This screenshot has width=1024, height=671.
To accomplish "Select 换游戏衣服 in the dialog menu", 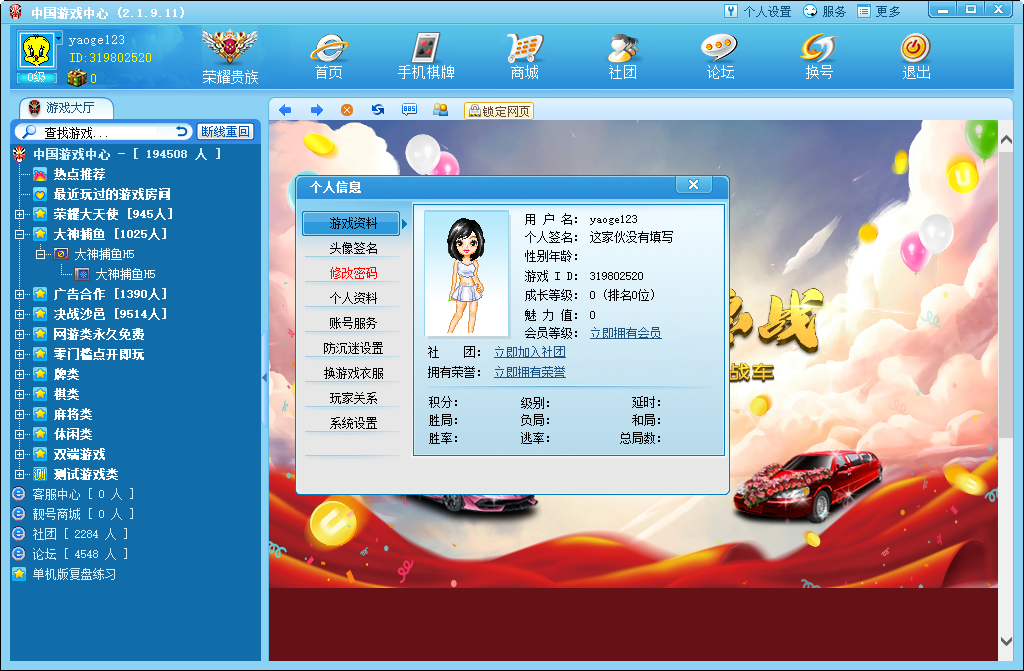I will pyautogui.click(x=353, y=373).
